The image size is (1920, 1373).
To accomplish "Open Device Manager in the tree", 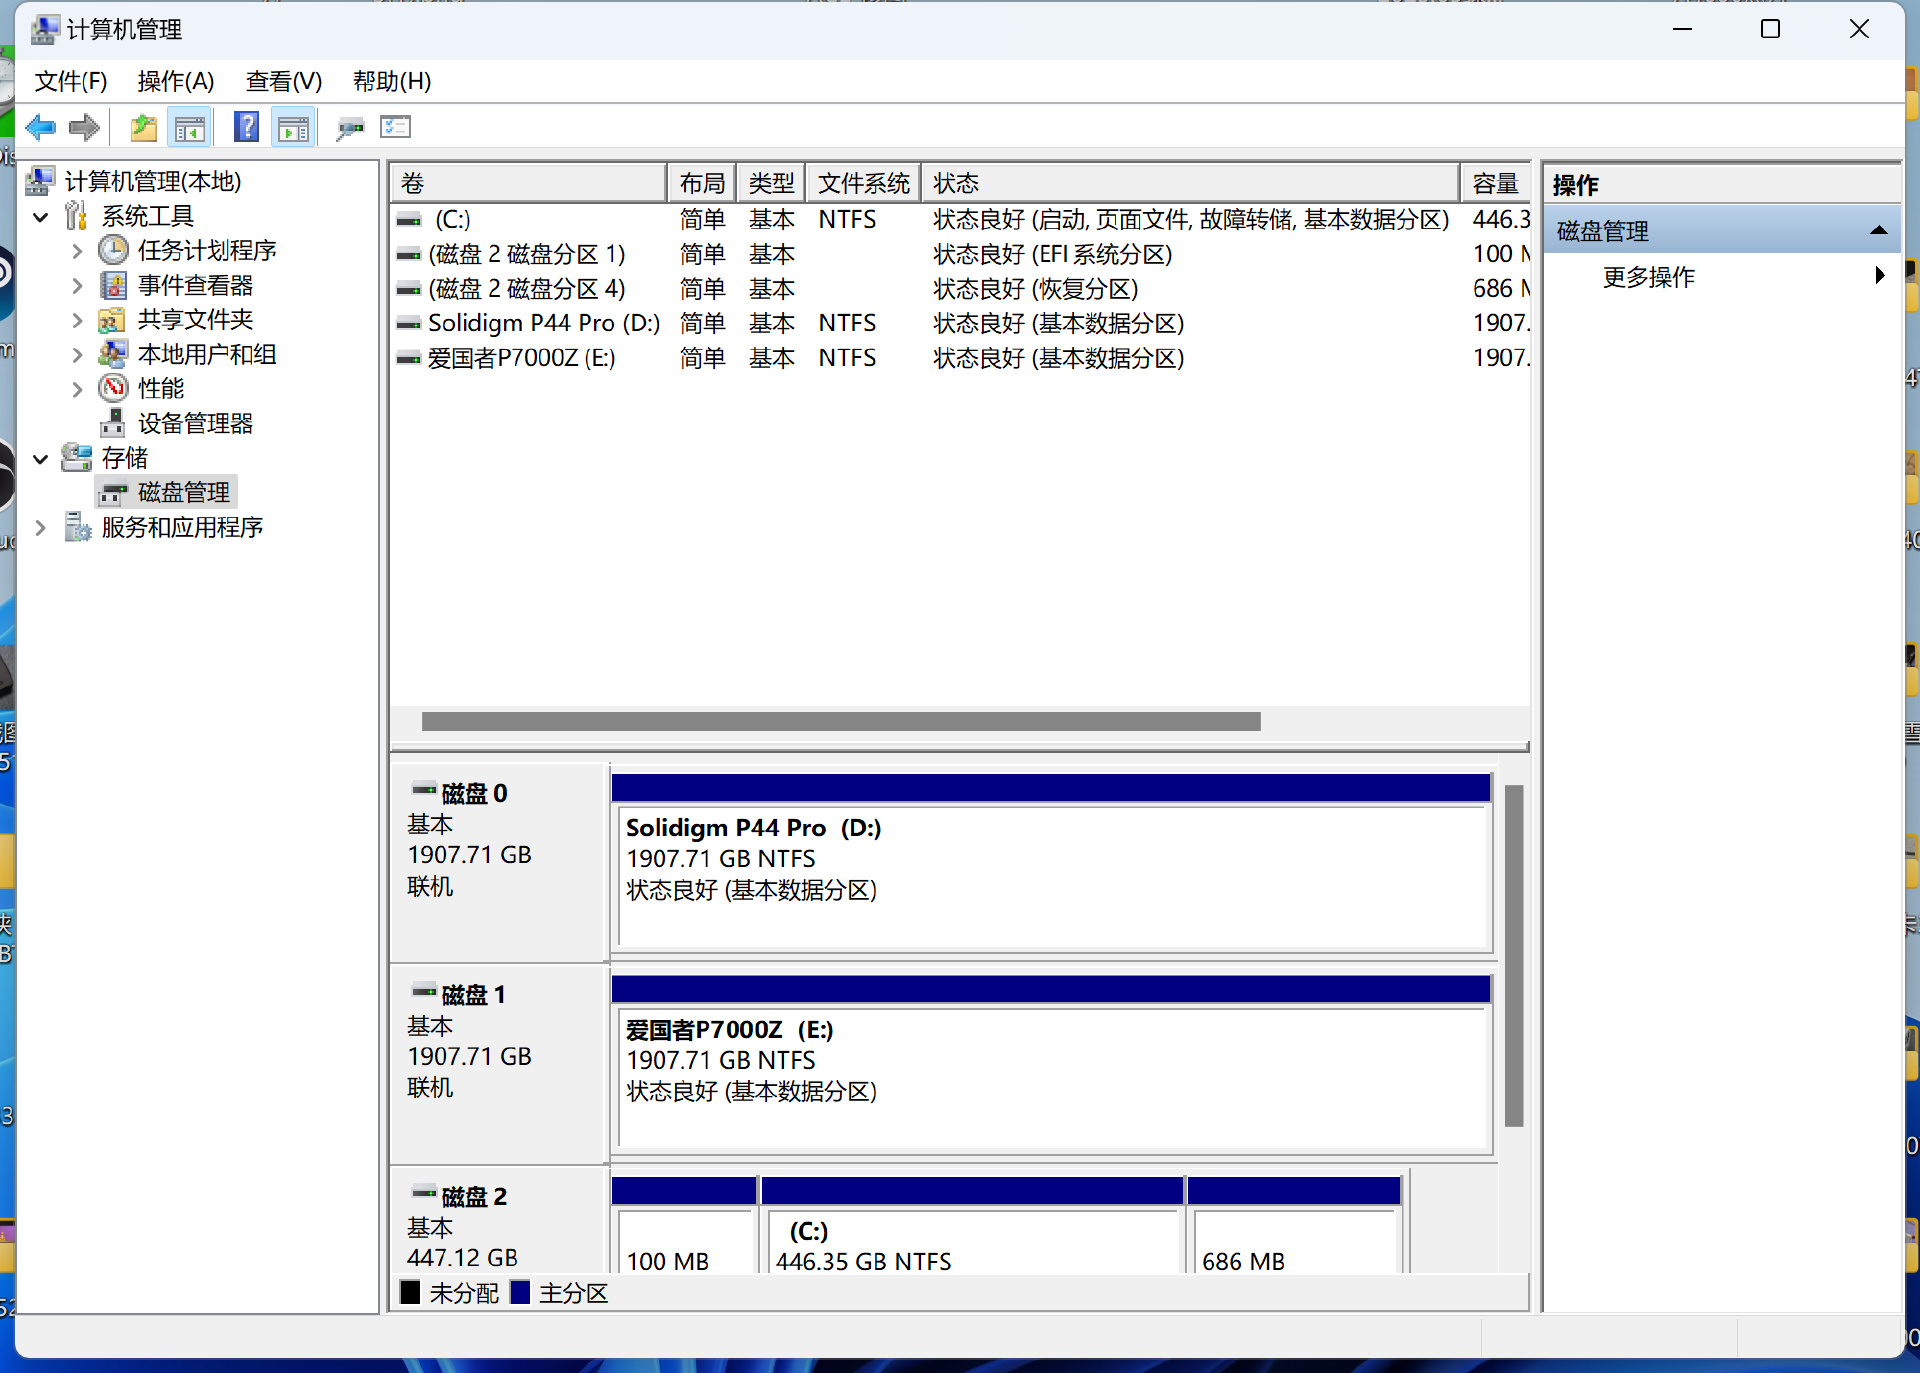I will point(195,423).
